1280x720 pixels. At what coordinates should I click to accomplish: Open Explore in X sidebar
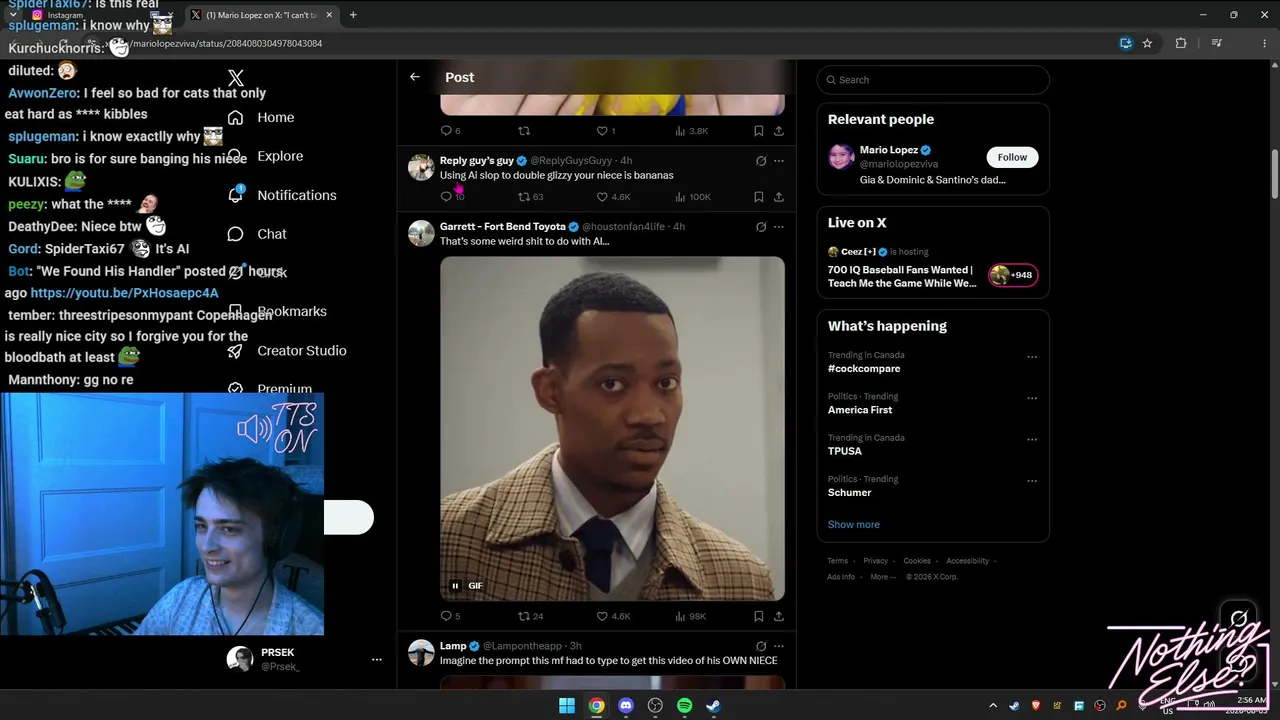tap(265, 156)
